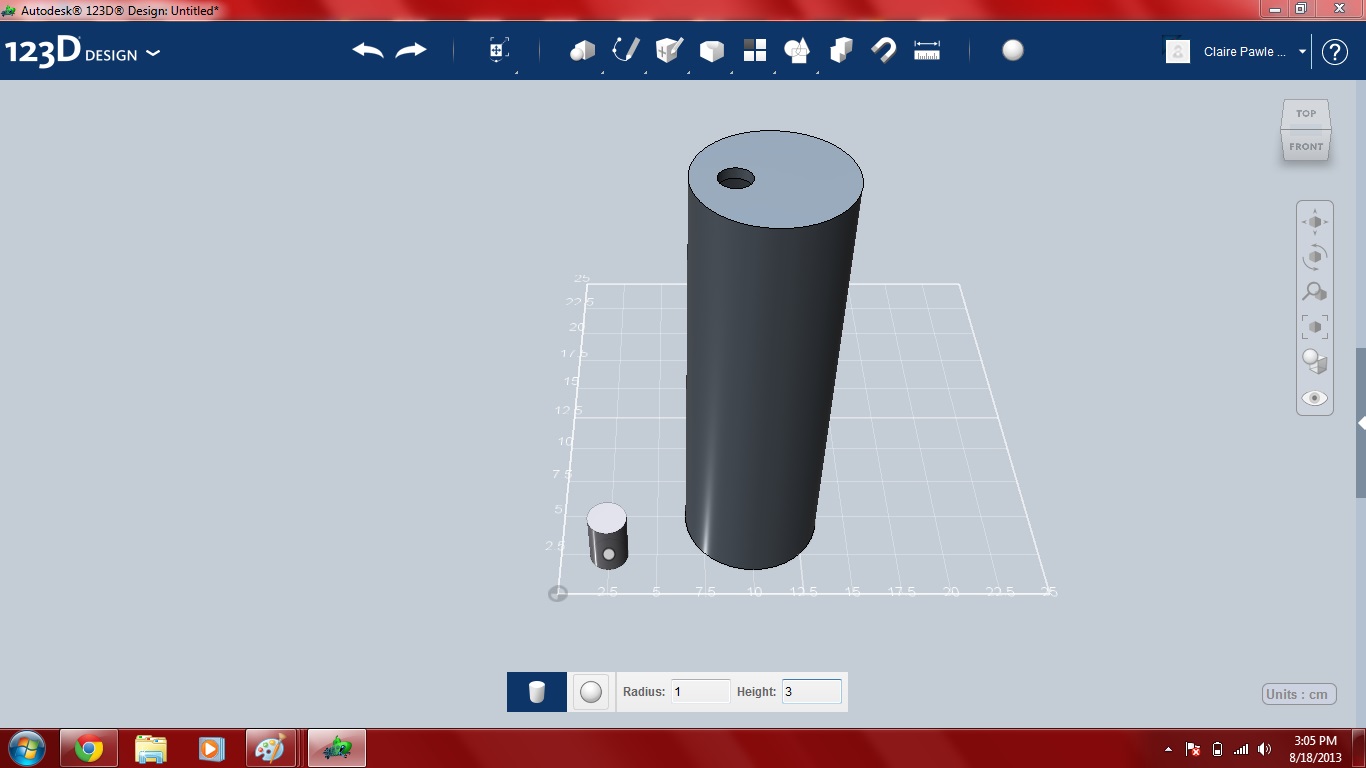Click the Height input field

(811, 691)
